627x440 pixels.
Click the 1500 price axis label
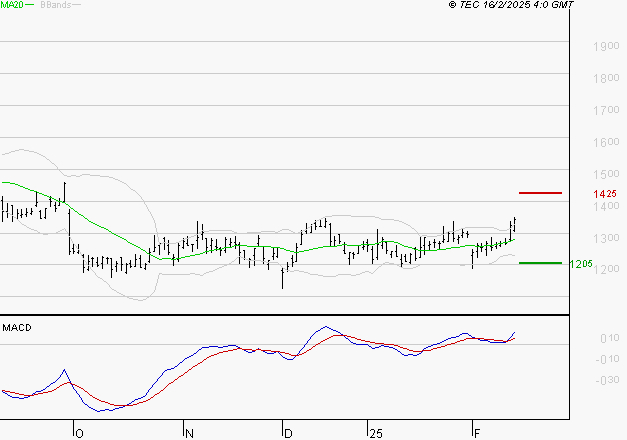[x=606, y=174]
